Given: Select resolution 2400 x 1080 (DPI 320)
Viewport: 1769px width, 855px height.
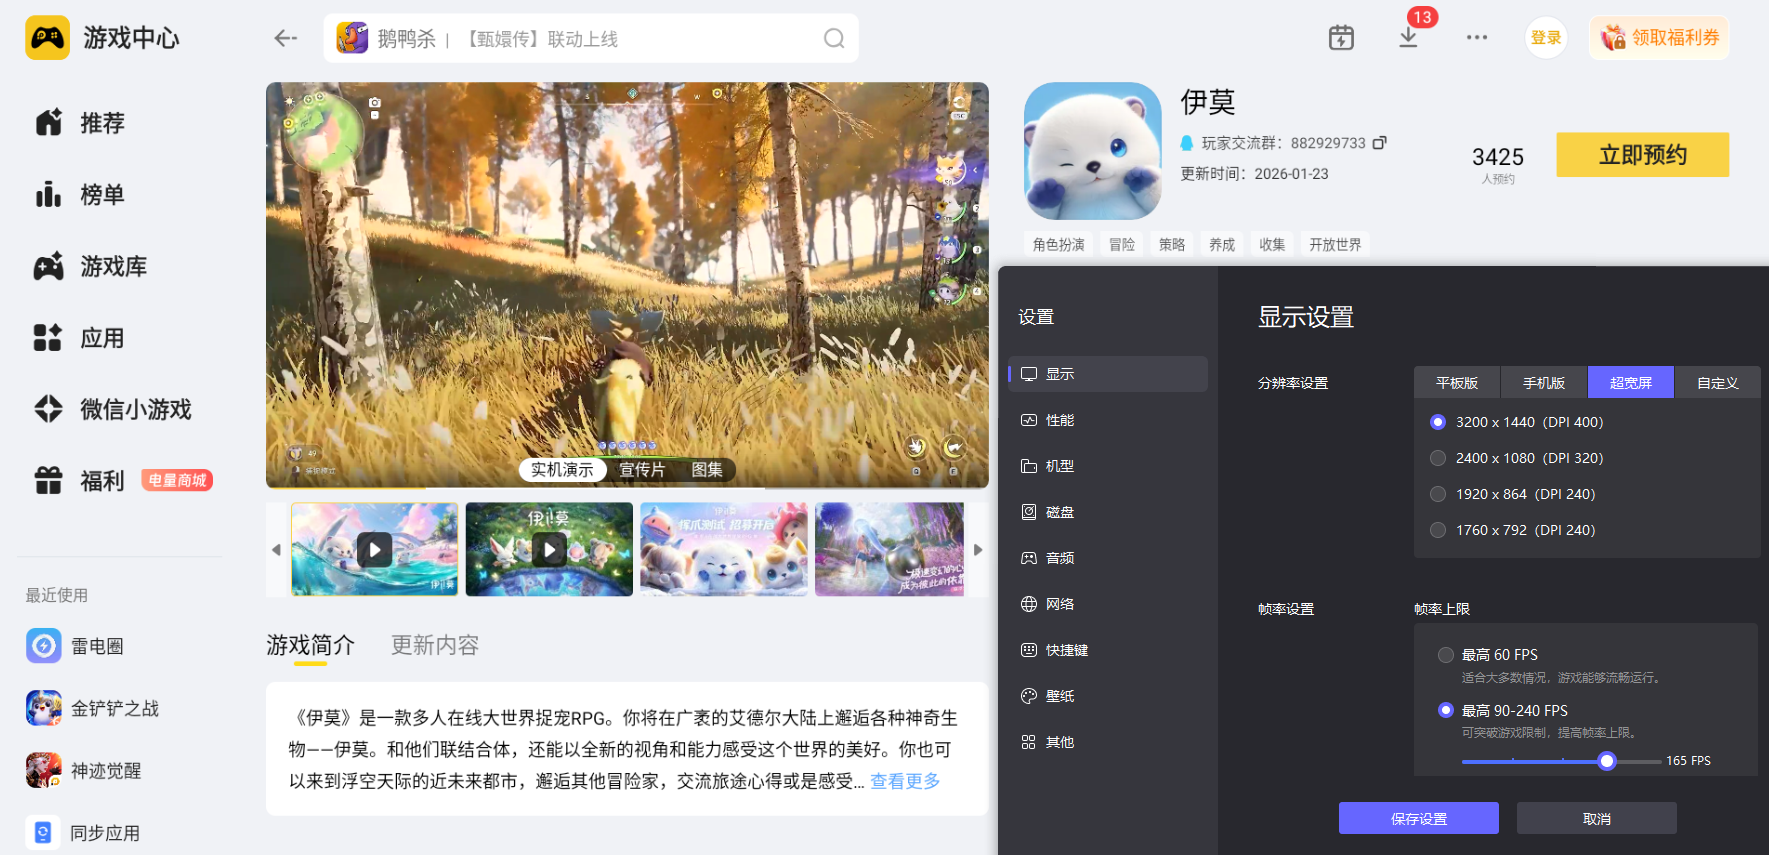Looking at the screenshot, I should click(x=1438, y=458).
